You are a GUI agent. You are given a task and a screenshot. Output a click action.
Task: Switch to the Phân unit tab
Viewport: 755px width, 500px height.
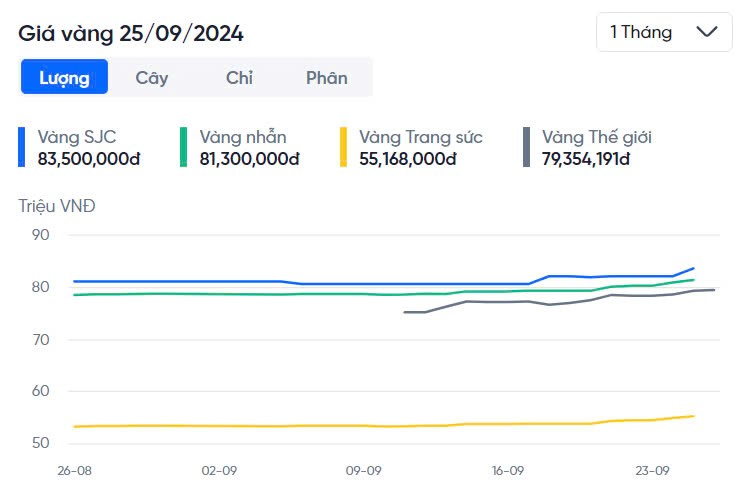click(x=327, y=77)
